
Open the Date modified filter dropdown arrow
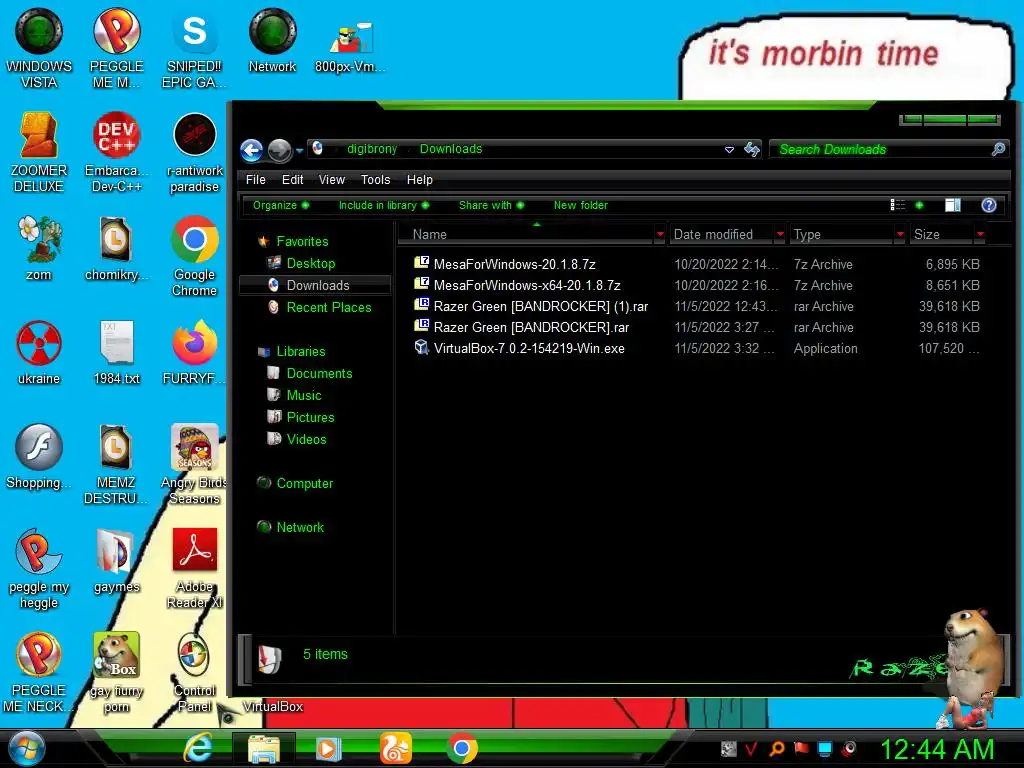(x=780, y=234)
